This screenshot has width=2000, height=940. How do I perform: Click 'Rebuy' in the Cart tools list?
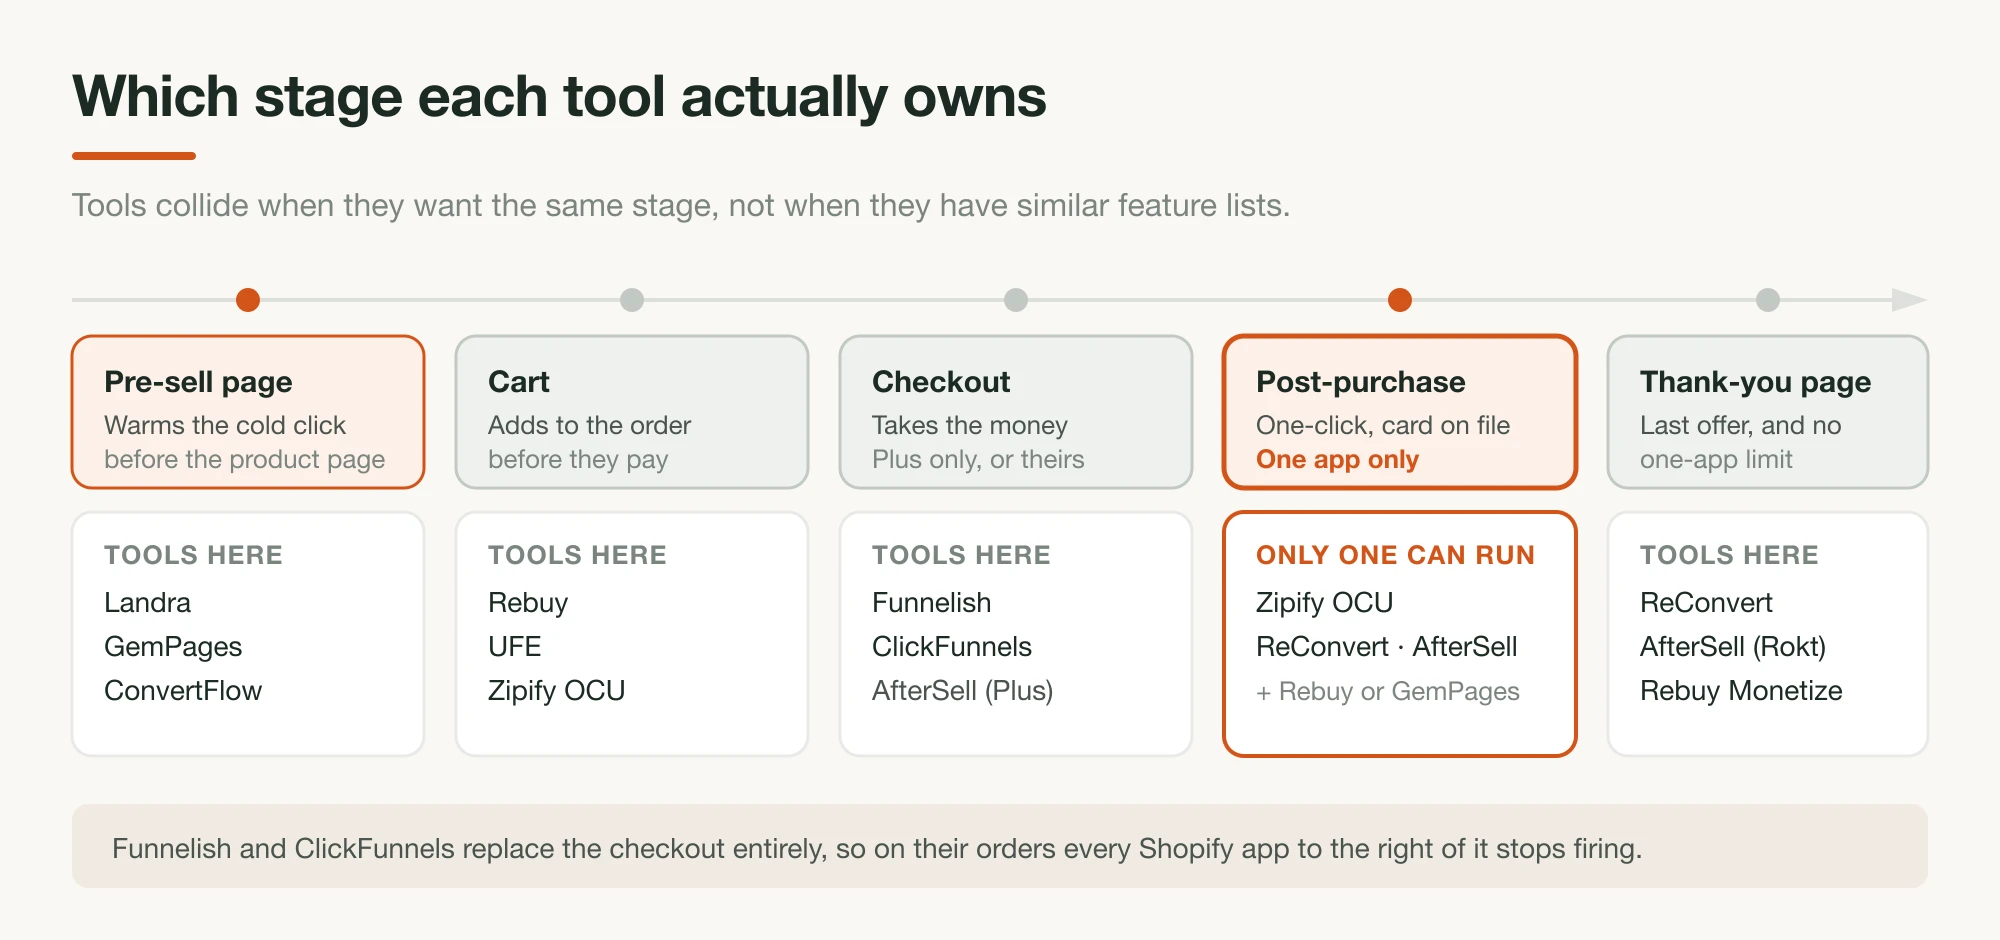[x=528, y=603]
